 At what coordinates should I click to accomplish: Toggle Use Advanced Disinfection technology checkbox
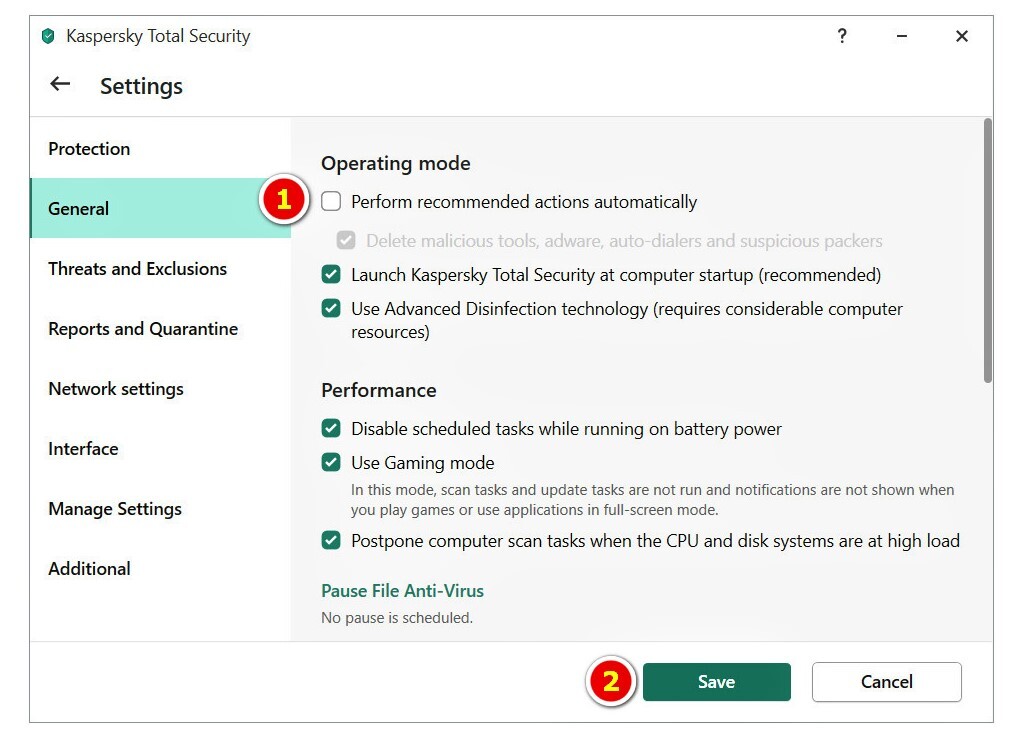[x=331, y=308]
